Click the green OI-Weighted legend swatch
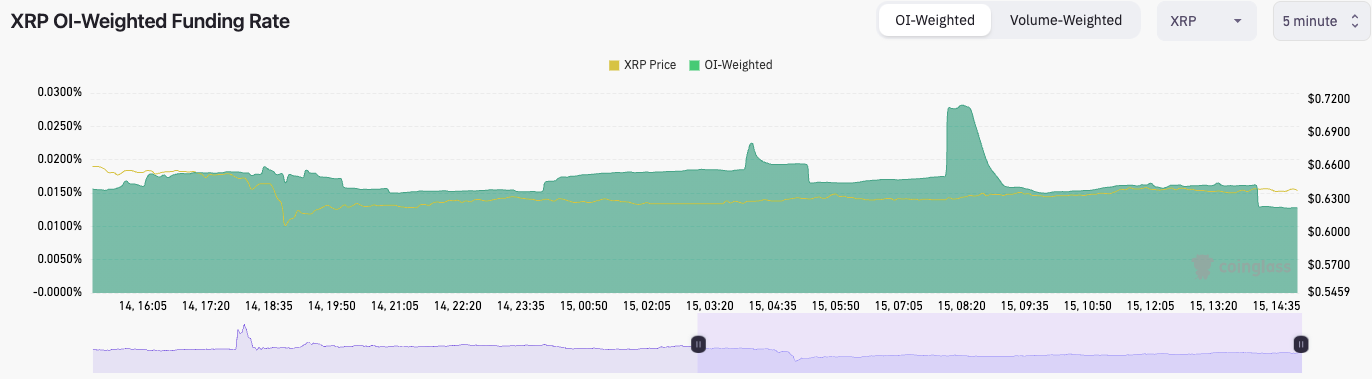1372x379 pixels. point(695,65)
